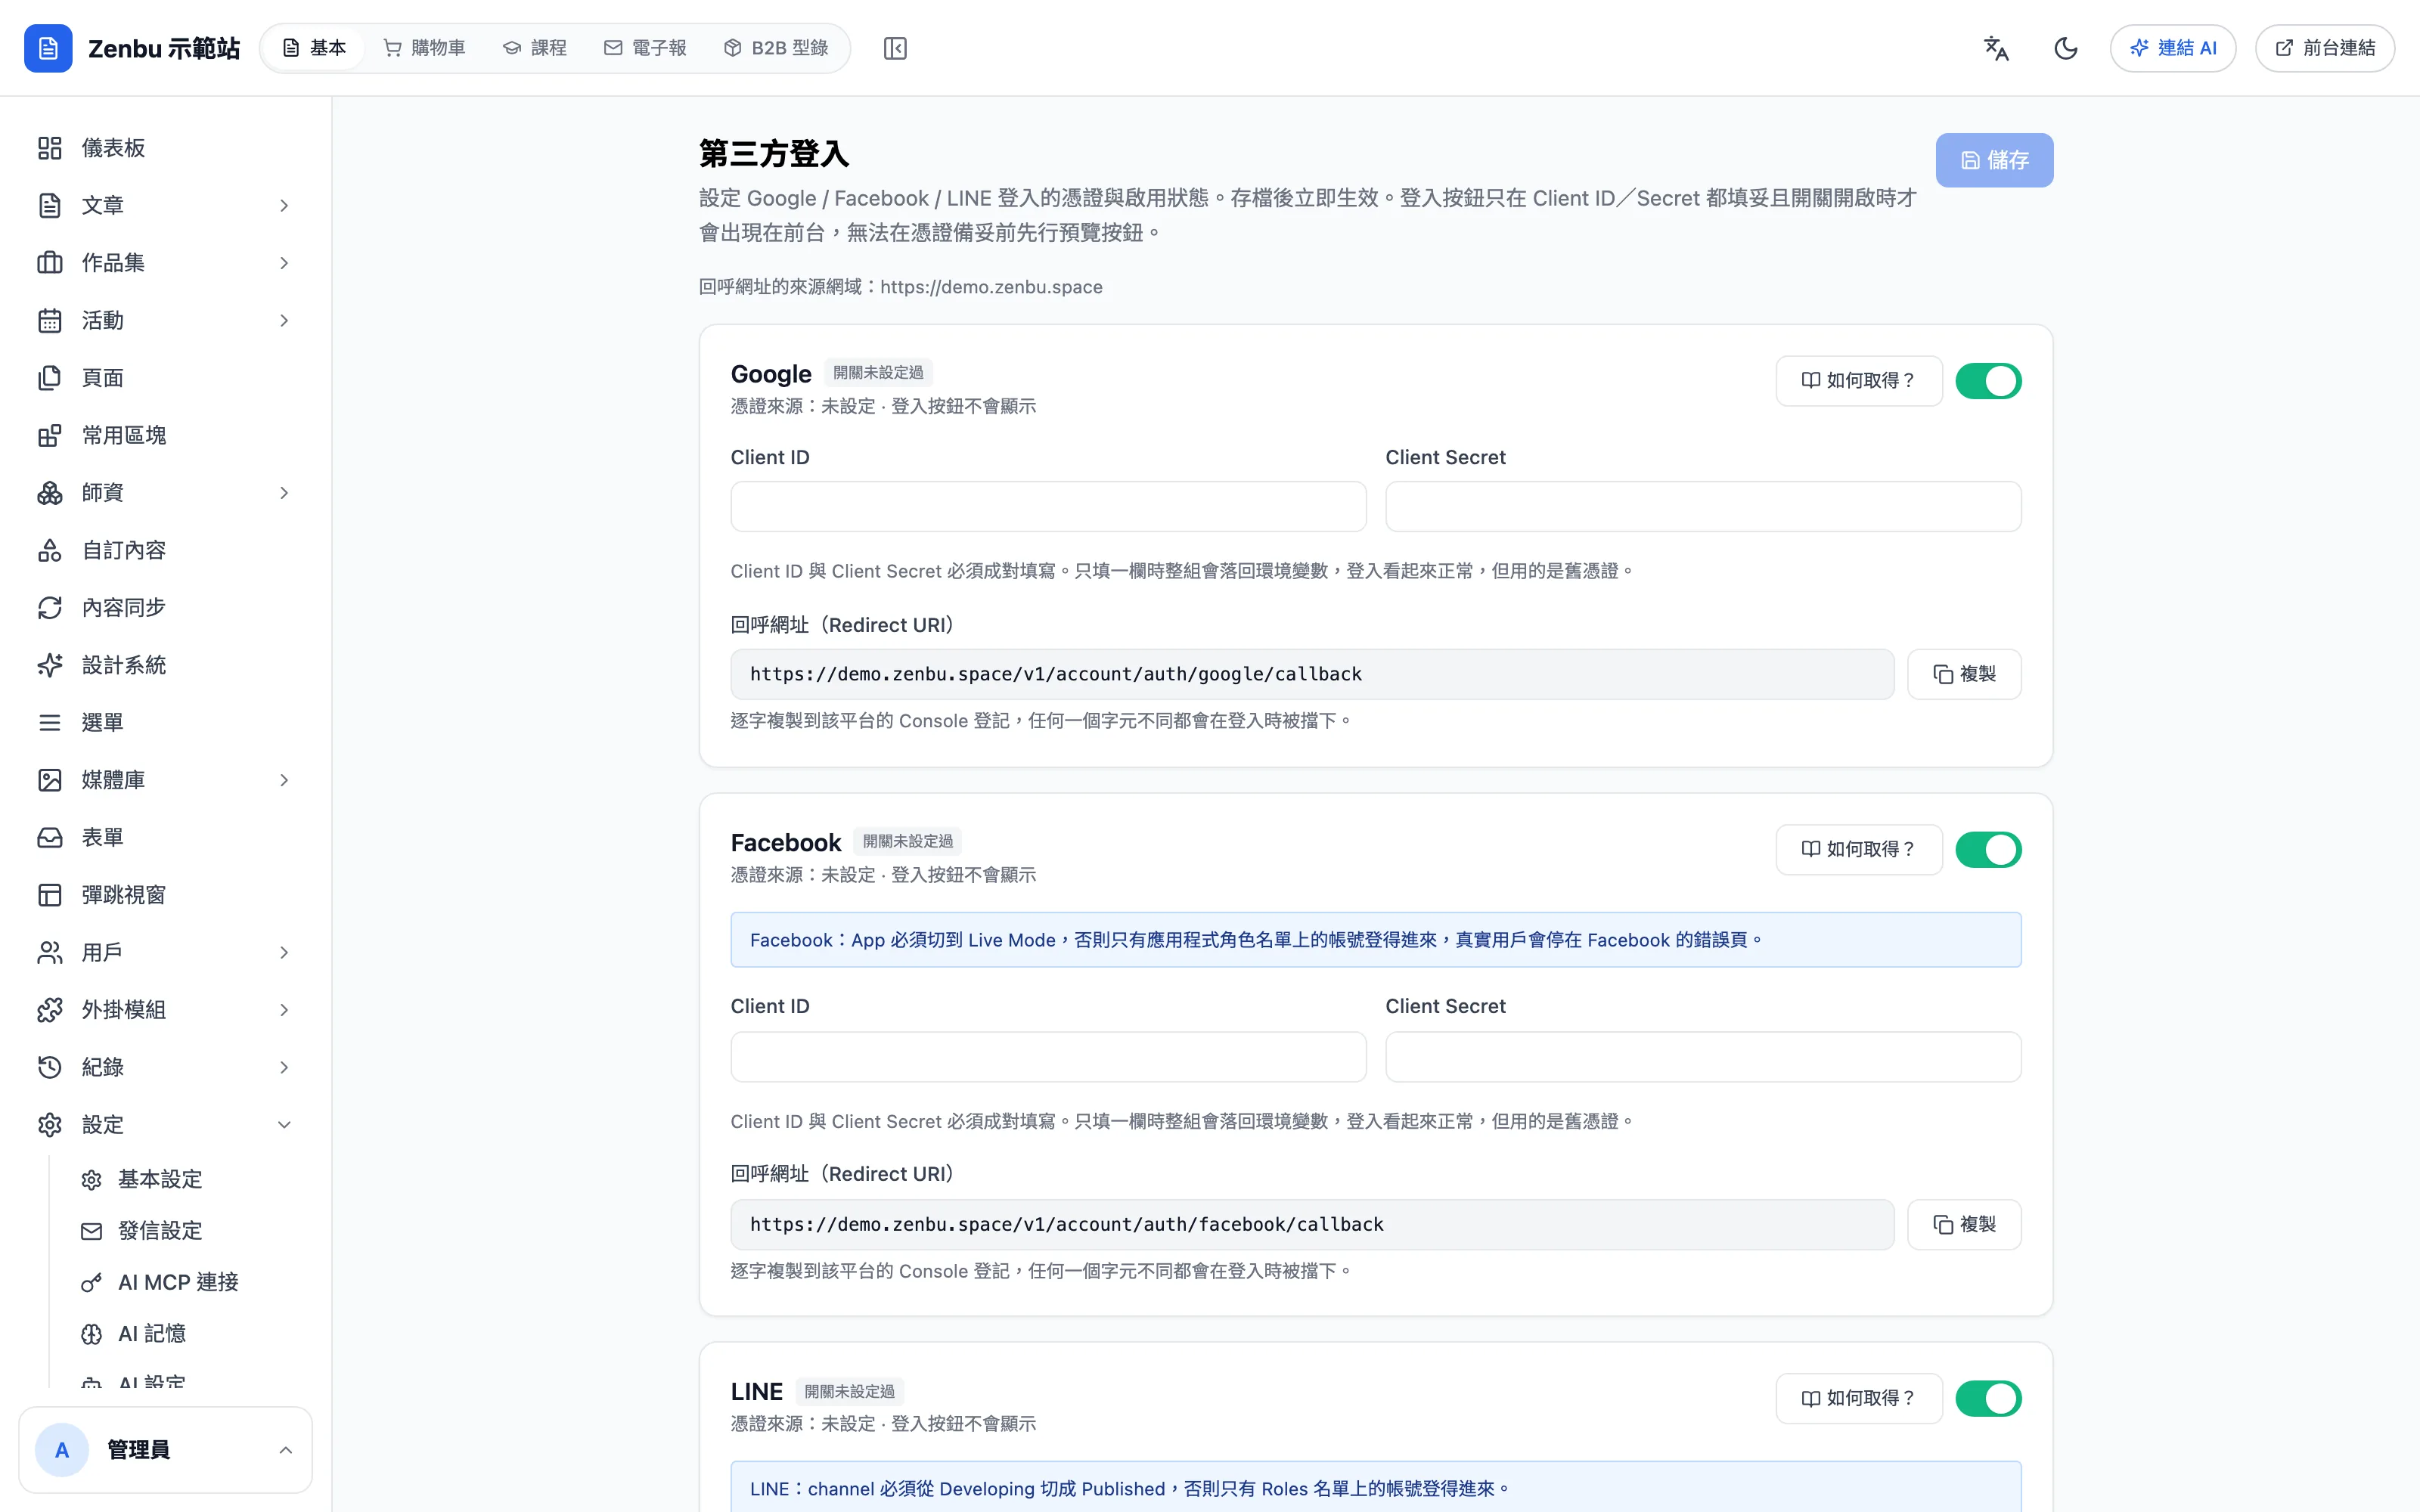2420x1512 pixels.
Task: Open AI MCP 連接 key icon
Action: (91, 1282)
